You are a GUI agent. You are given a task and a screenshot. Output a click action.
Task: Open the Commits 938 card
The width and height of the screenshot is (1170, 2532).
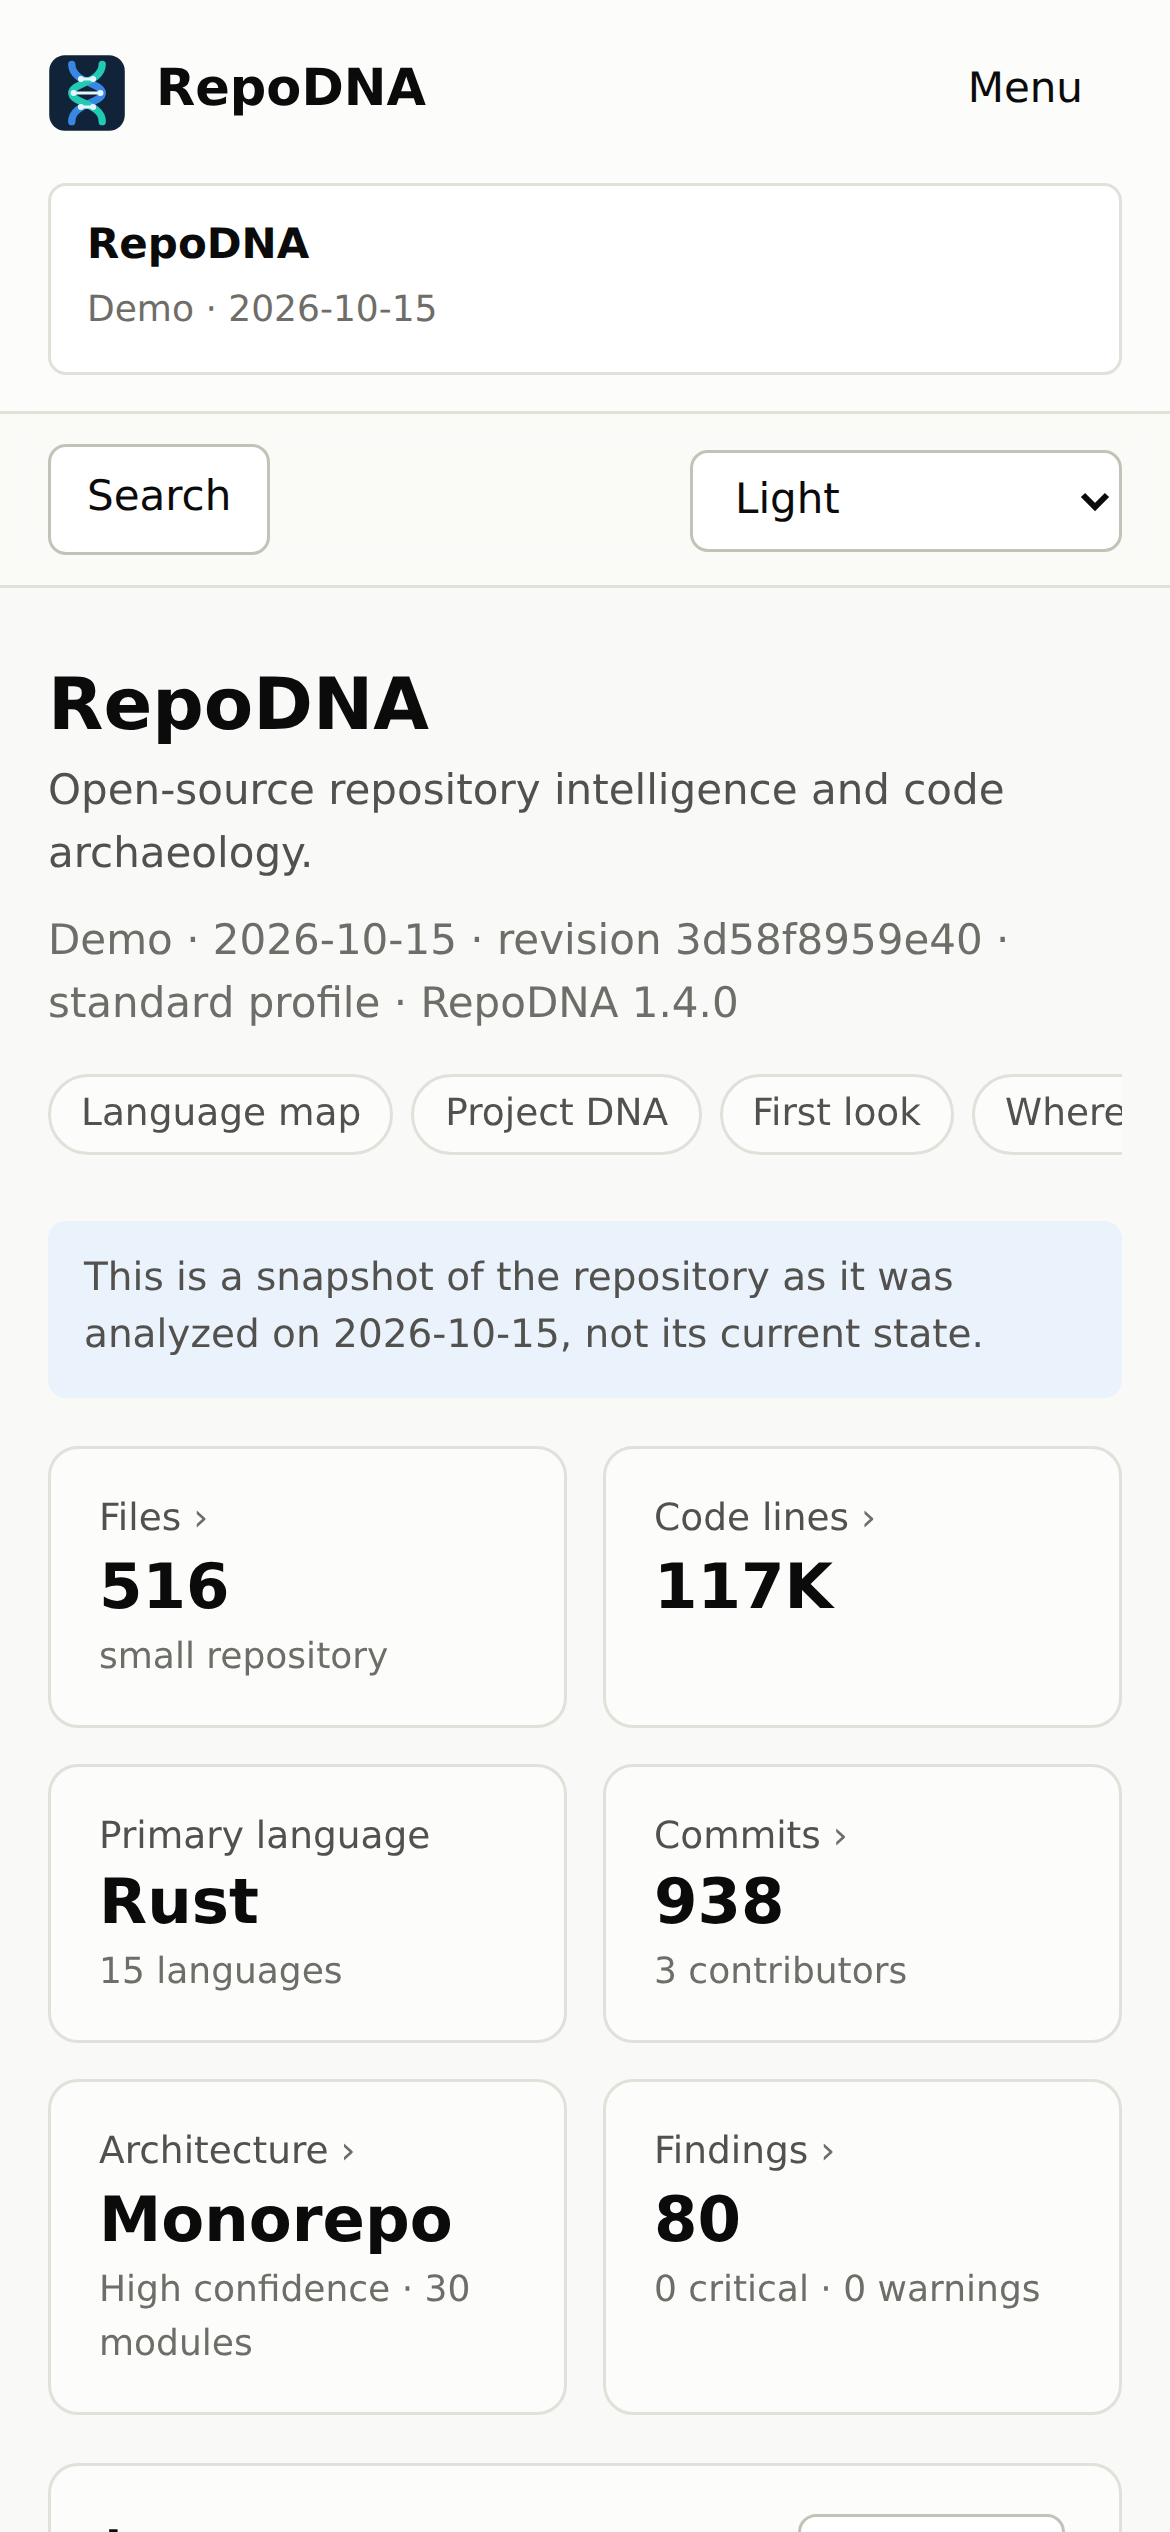coord(862,1903)
